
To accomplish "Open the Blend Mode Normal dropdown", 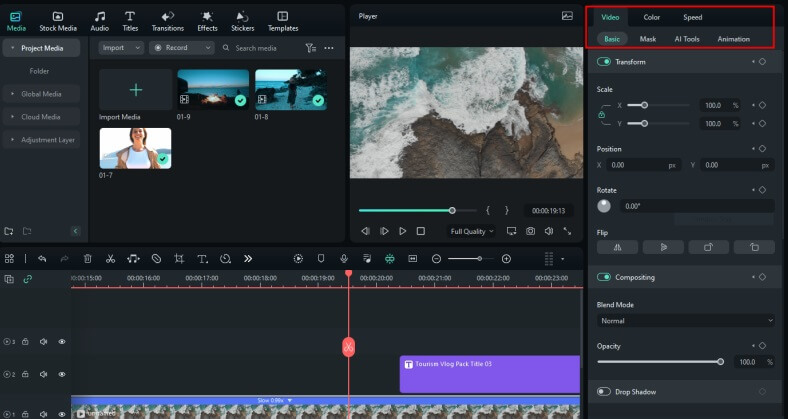I will coord(686,321).
